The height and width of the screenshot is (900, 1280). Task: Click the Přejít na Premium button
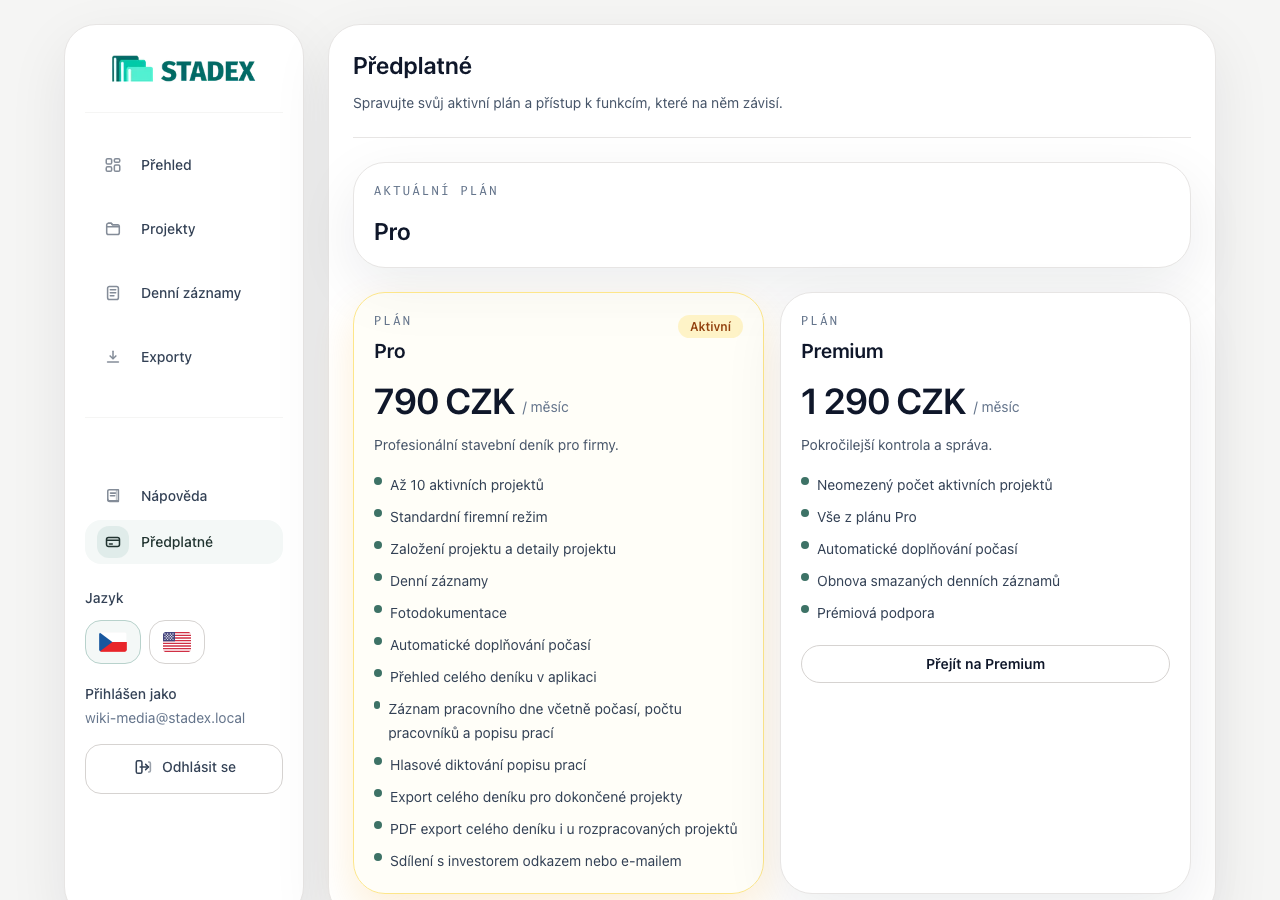985,664
